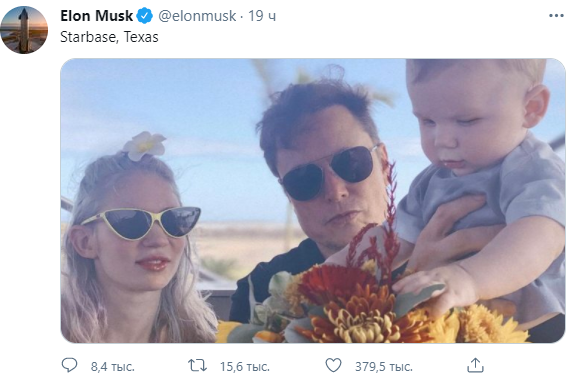Click the white hair flower in the photo
Image resolution: width=573 pixels, height=385 pixels.
144,145
